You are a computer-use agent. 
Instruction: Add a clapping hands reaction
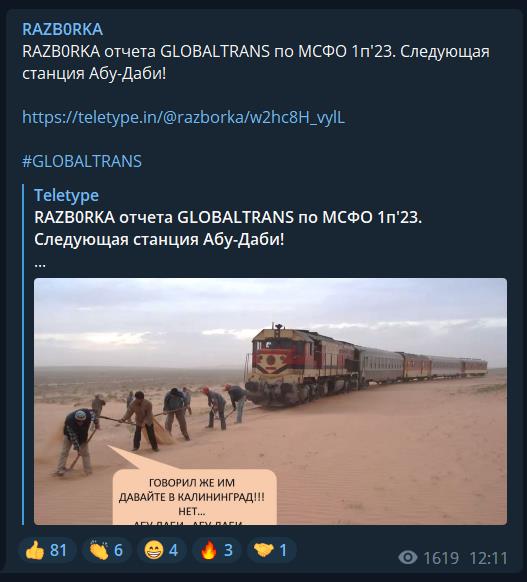107,550
